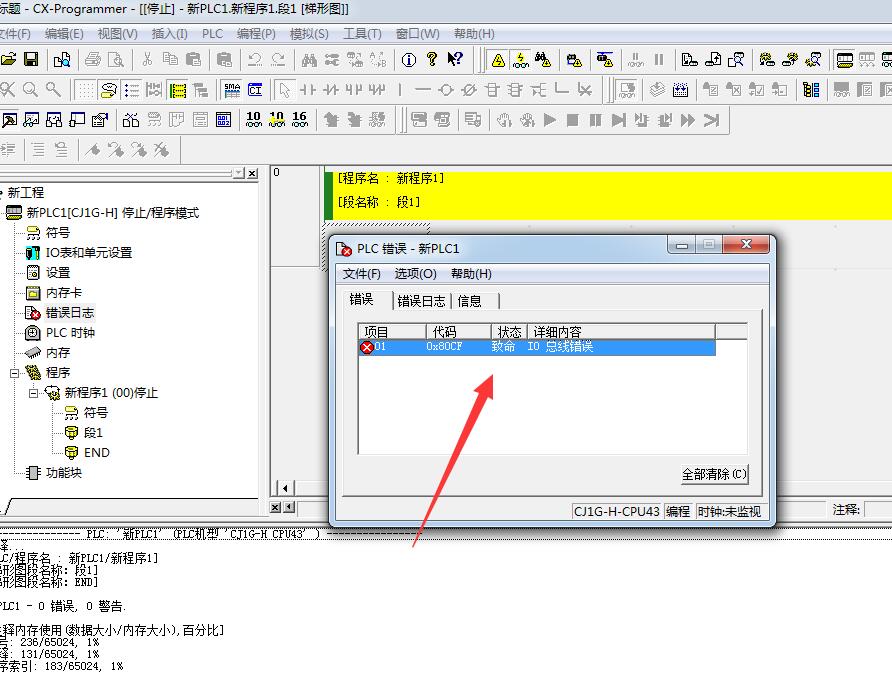
Task: Collapse the 新程序1 tree node
Action: pos(33,392)
